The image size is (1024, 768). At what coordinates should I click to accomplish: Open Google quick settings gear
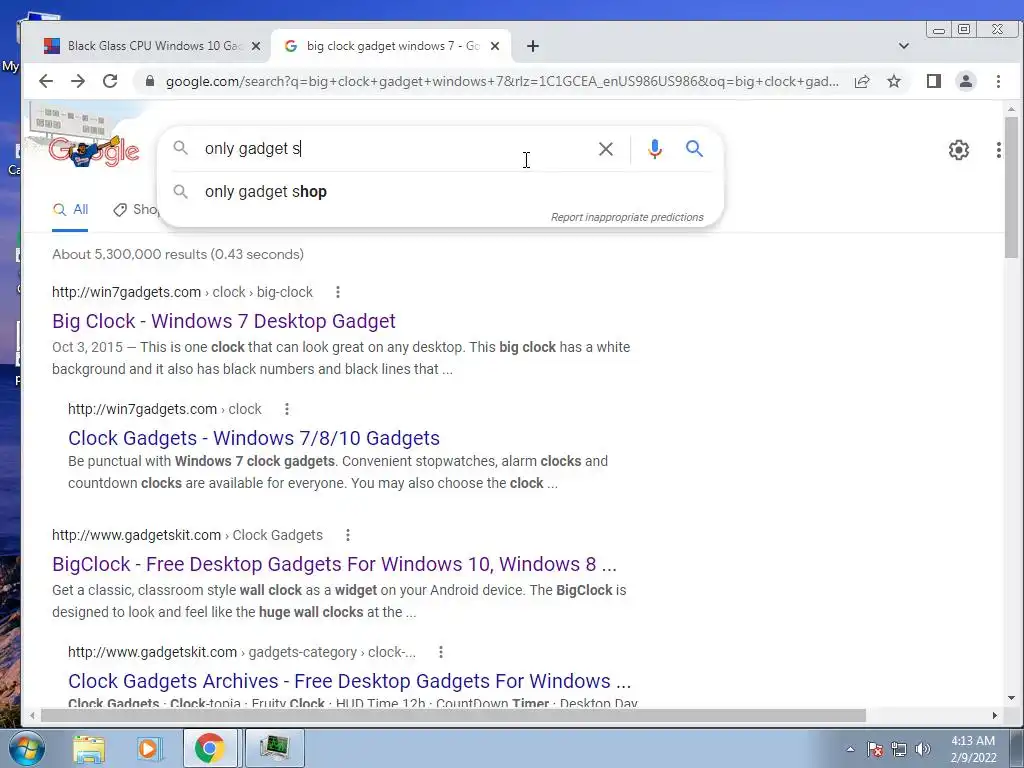[x=958, y=150]
